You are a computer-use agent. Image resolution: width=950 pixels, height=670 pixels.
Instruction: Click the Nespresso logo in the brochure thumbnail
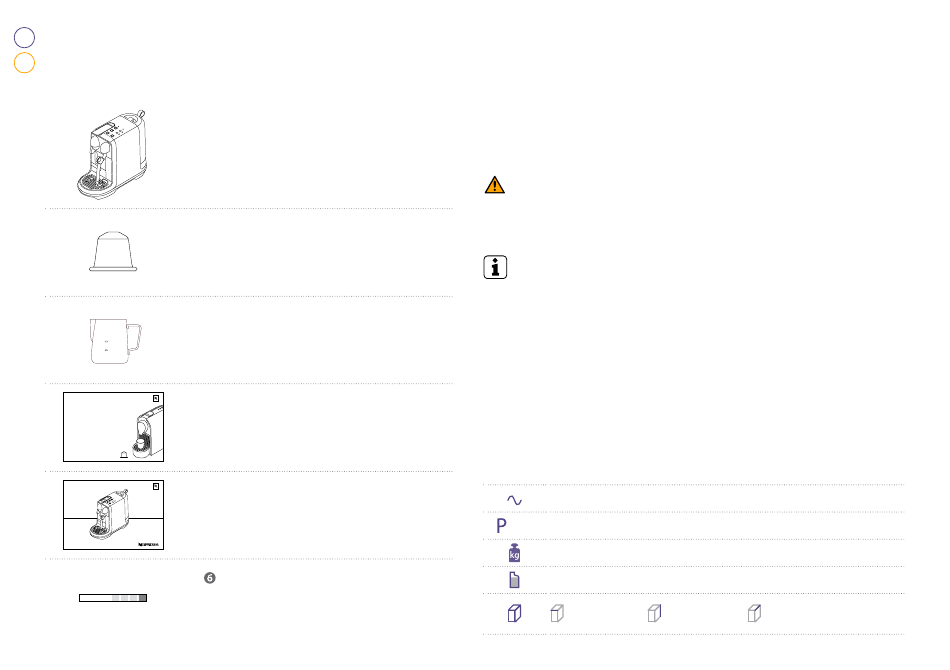[x=148, y=545]
